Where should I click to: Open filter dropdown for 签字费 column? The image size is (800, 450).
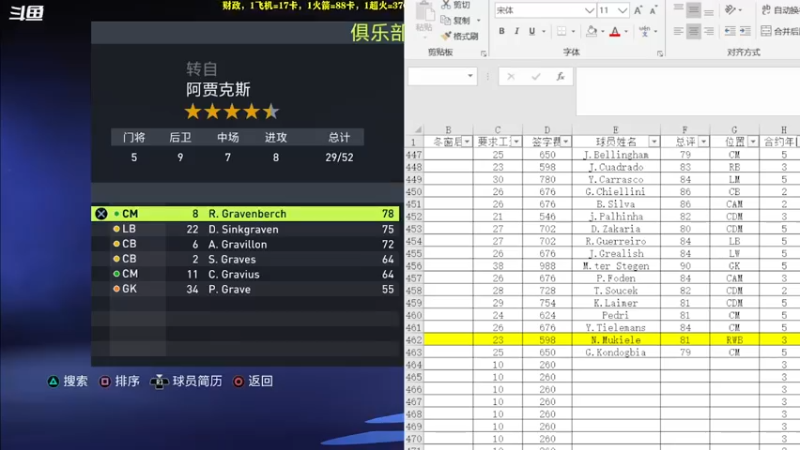coord(565,141)
